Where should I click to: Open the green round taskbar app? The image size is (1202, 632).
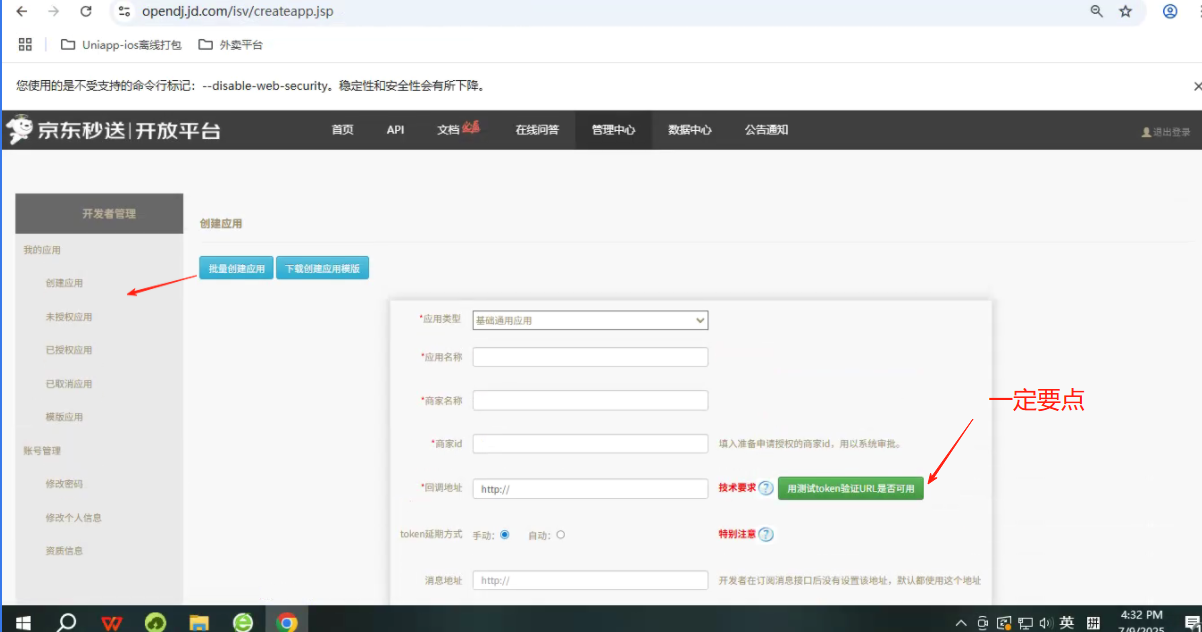click(155, 622)
